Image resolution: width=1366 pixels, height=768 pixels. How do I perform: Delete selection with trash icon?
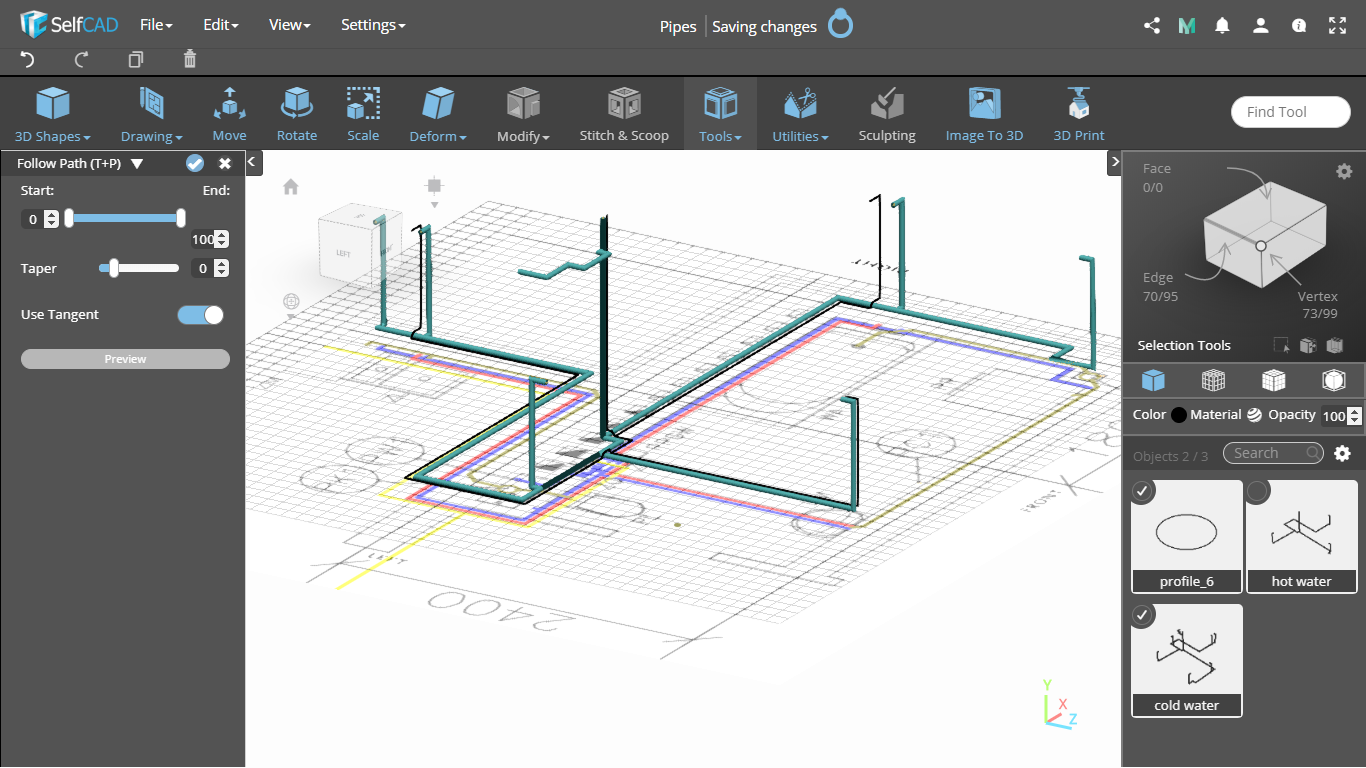click(190, 60)
